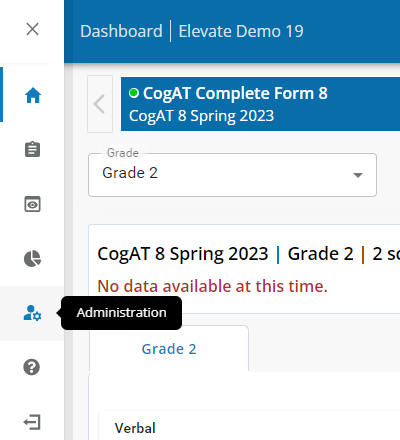The width and height of the screenshot is (400, 440).
Task: Open the Help question mark icon
Action: point(32,367)
